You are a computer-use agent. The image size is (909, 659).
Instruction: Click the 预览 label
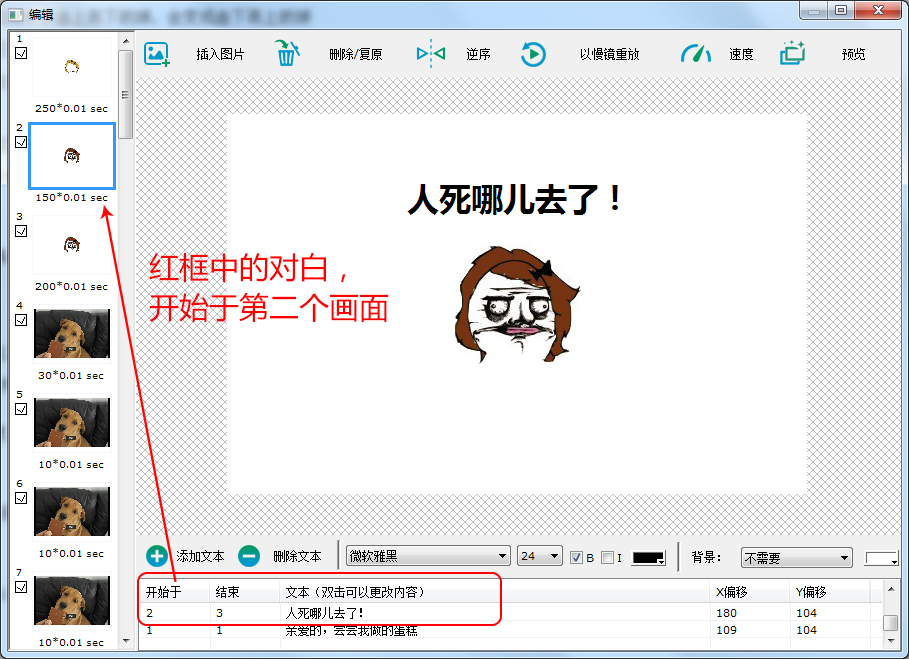point(853,54)
